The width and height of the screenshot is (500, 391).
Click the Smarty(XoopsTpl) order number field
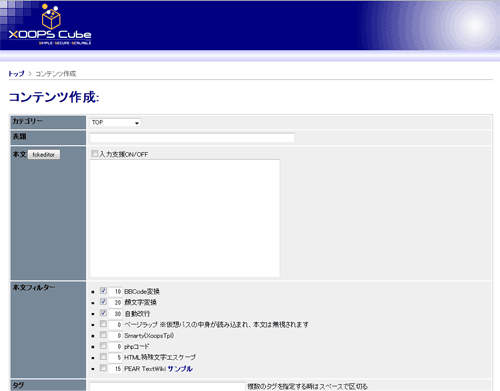pyautogui.click(x=116, y=336)
